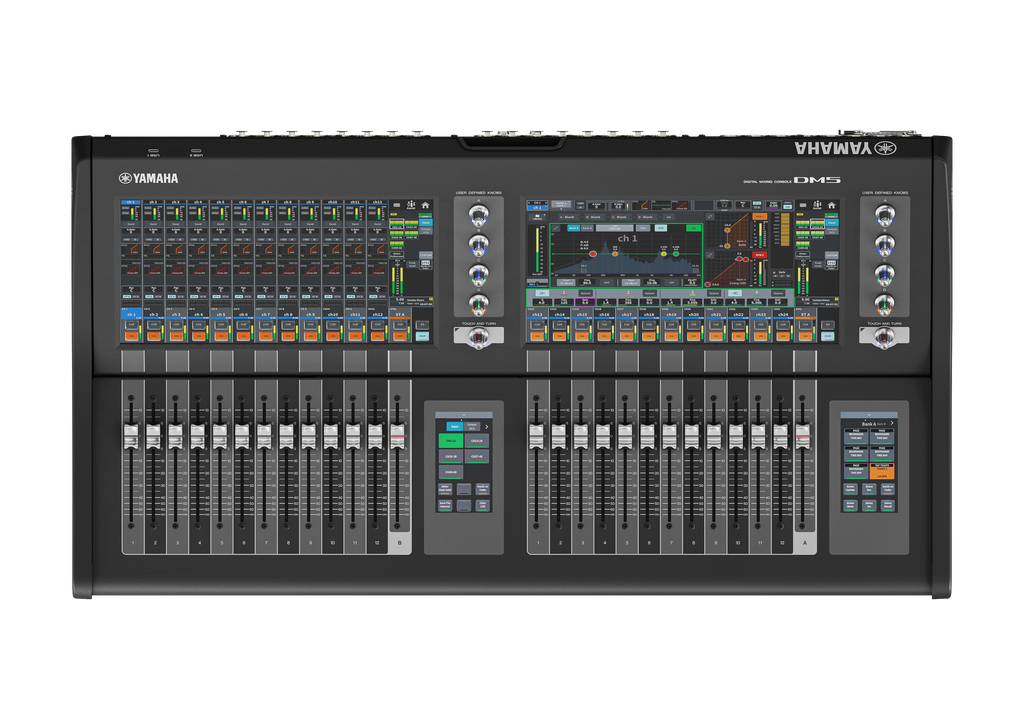Toggle the ON button for ch13

tap(537, 336)
